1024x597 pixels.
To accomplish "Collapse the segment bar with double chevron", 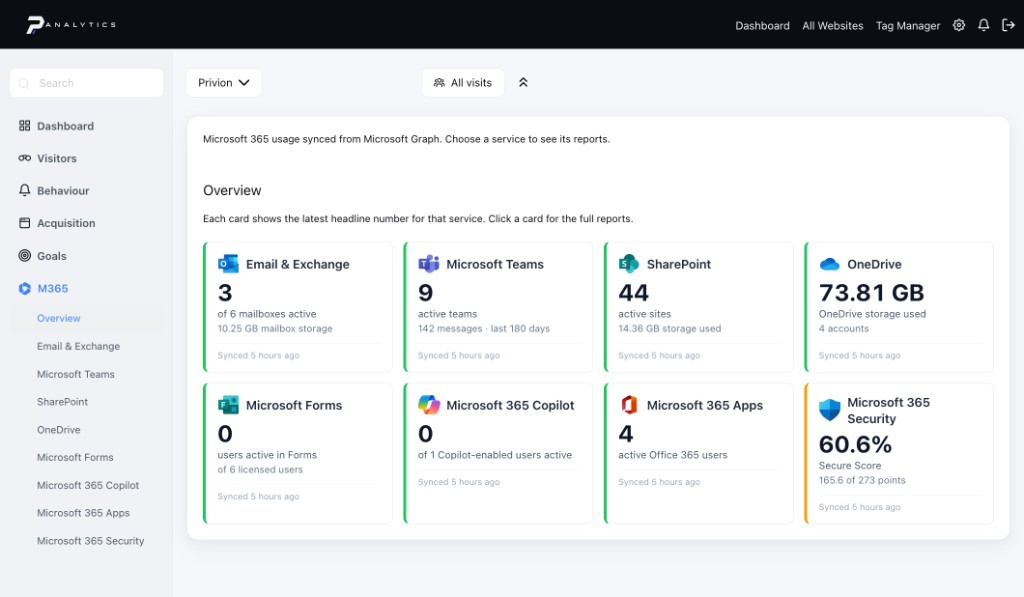I will coord(523,82).
